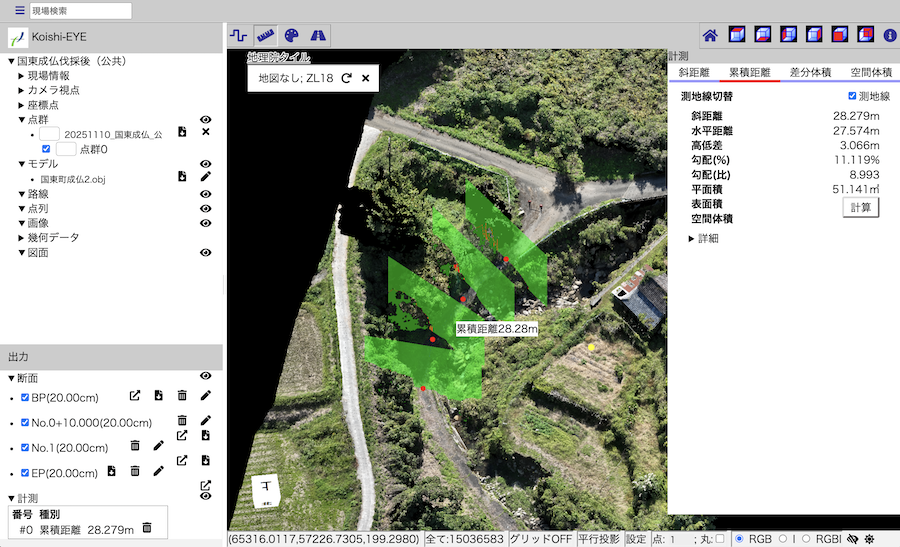Image resolution: width=900 pixels, height=547 pixels.
Task: Select the measurement ruler tool
Action: click(265, 35)
